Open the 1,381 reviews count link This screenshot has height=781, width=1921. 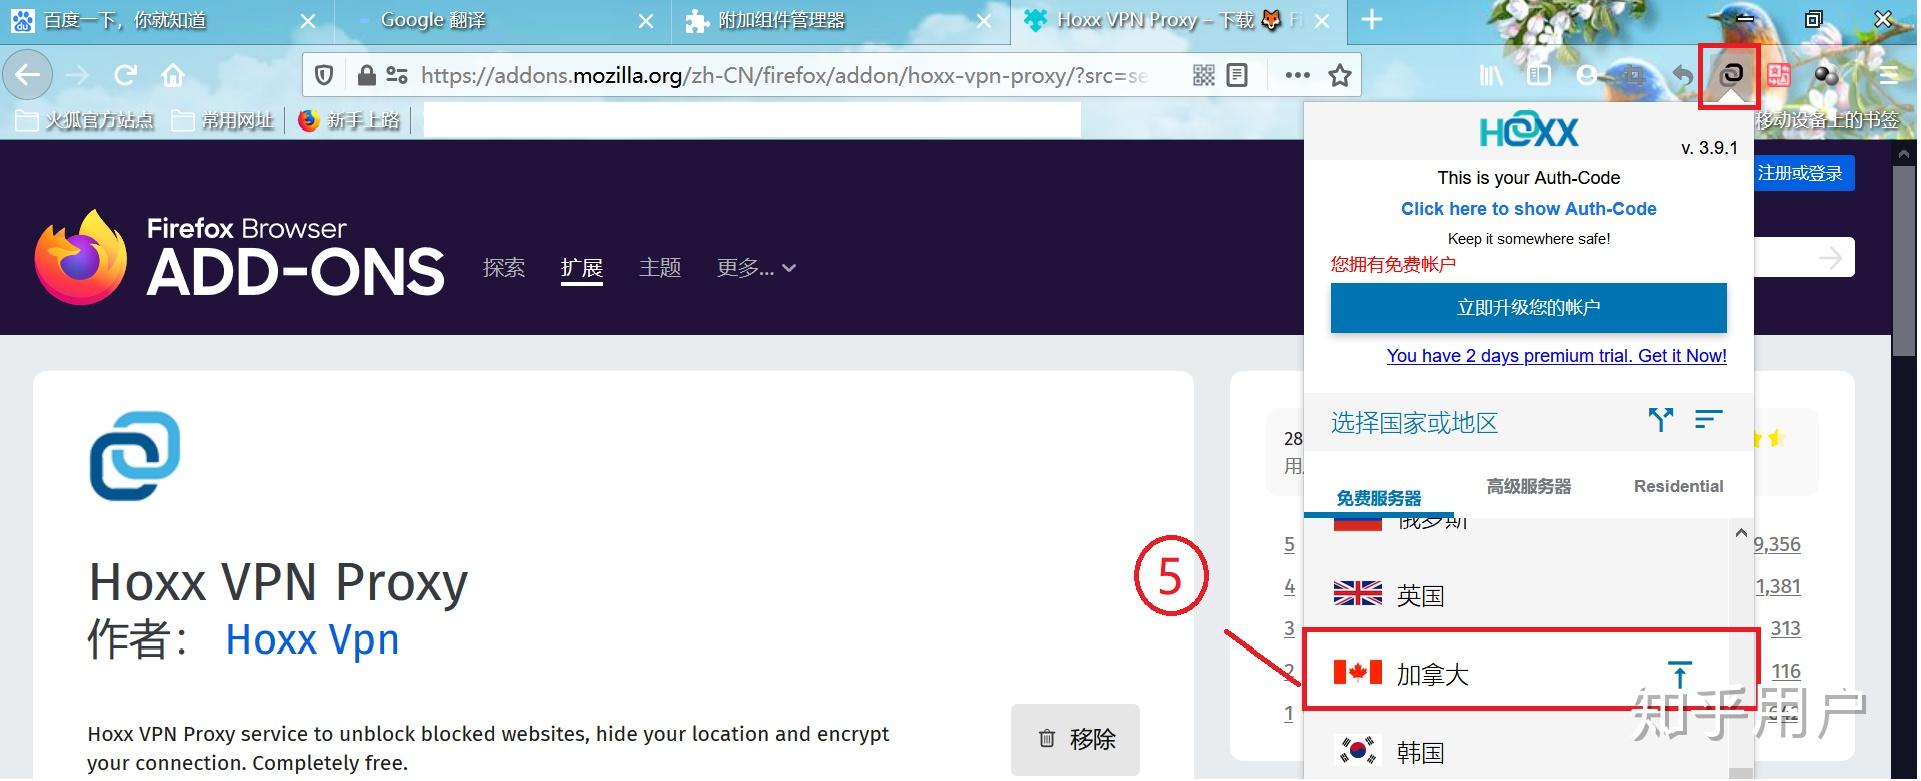(1778, 586)
